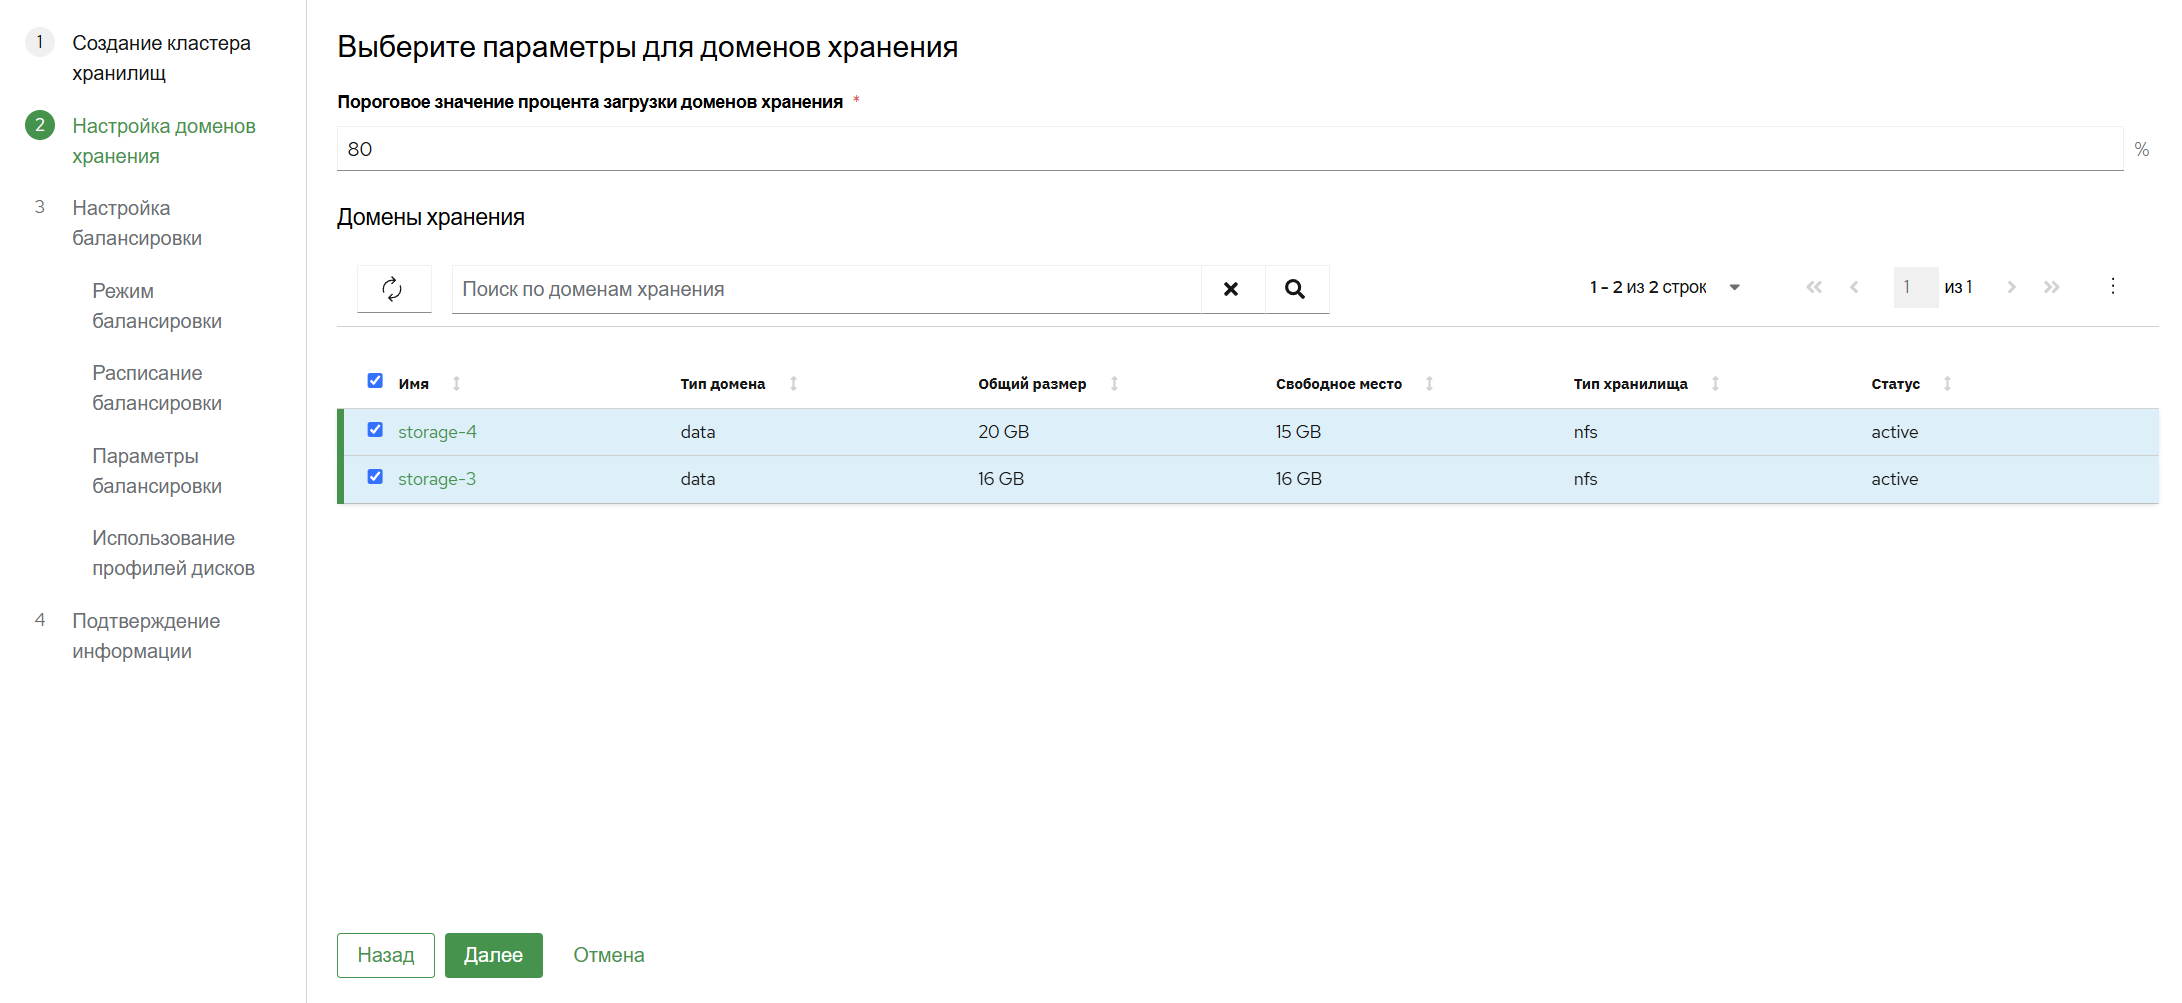The width and height of the screenshot is (2182, 1003).
Task: Uncheck the storage-4 row checkbox
Action: point(375,430)
